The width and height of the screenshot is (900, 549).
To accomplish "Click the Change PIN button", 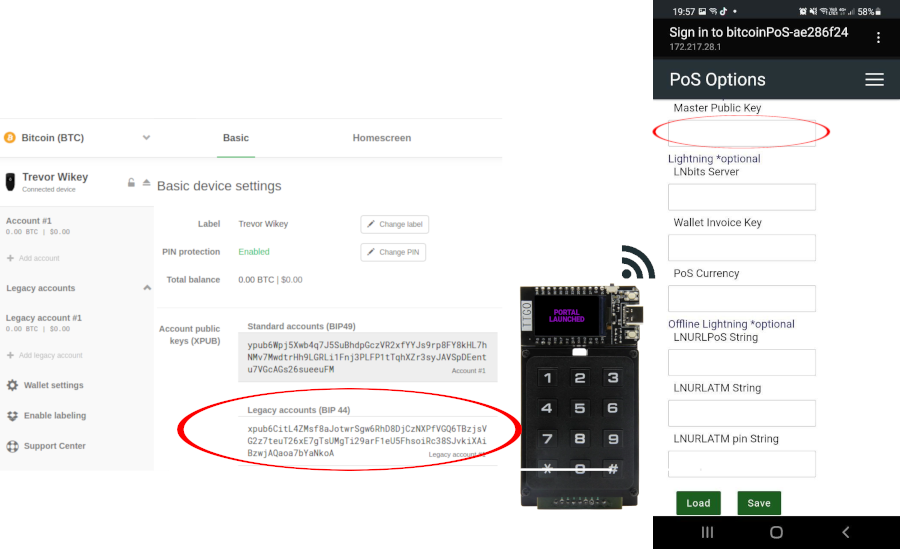I will [393, 252].
